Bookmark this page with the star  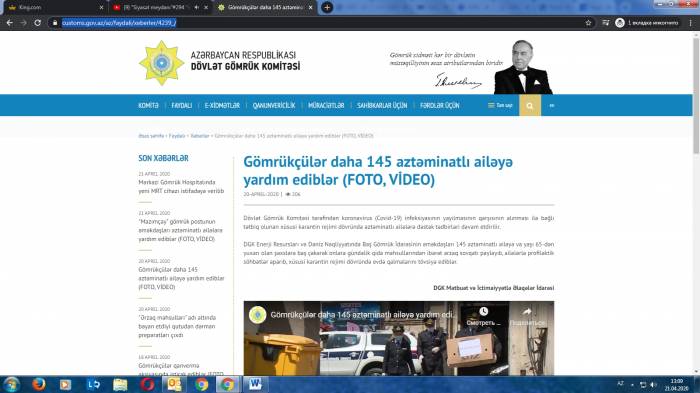(588, 23)
